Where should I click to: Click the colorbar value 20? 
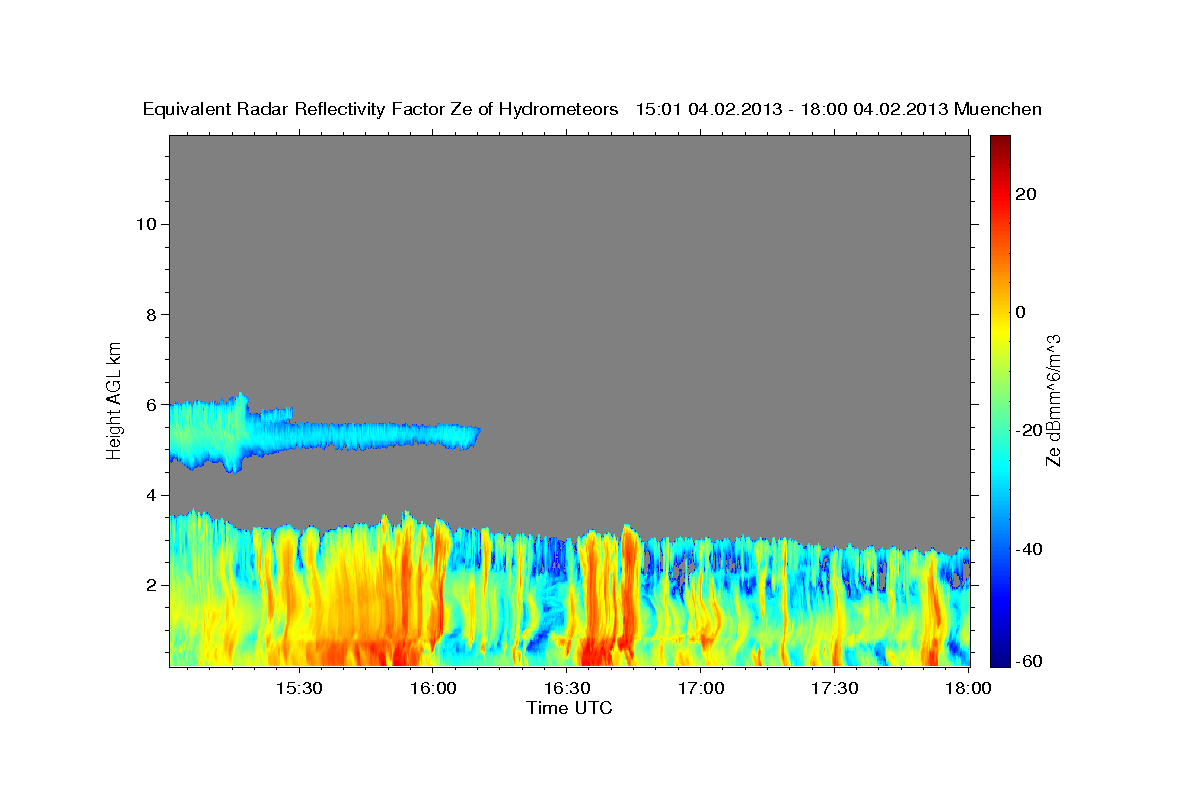(x=1027, y=194)
